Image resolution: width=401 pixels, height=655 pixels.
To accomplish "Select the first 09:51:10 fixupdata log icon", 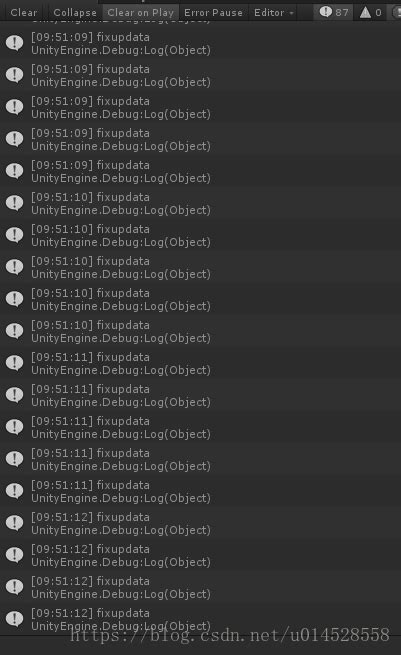I will tap(15, 203).
